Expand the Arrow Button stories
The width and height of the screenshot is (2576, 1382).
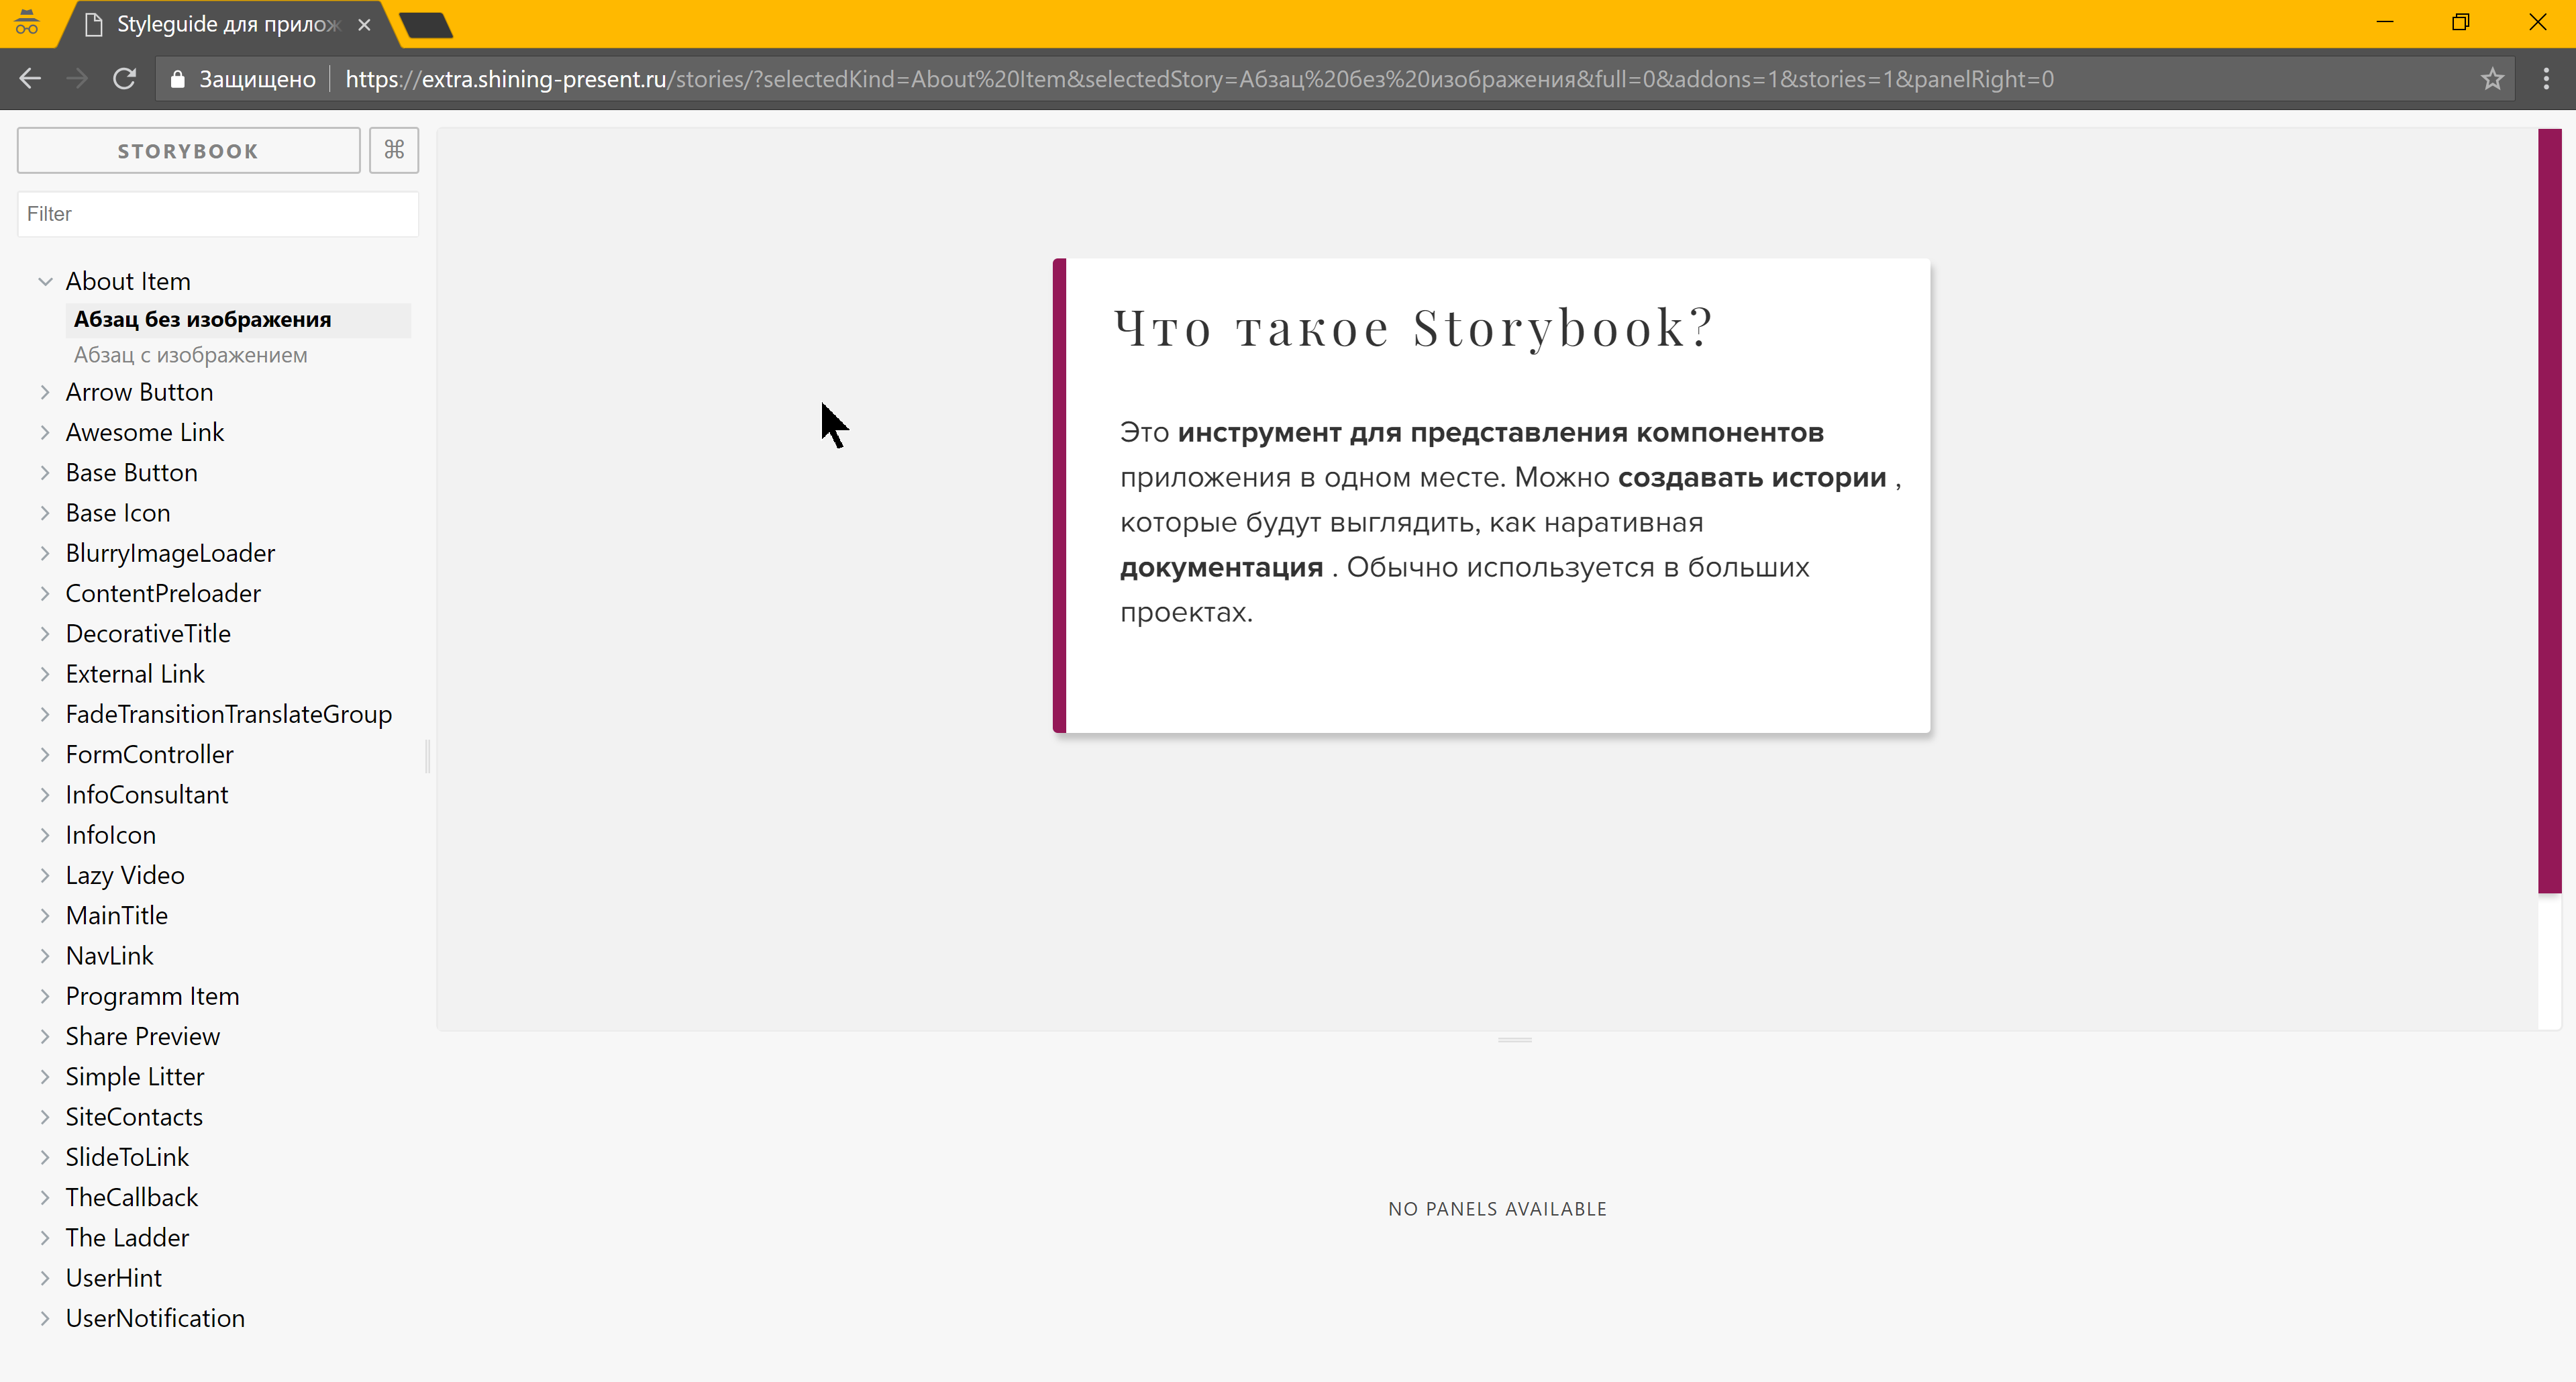[45, 392]
